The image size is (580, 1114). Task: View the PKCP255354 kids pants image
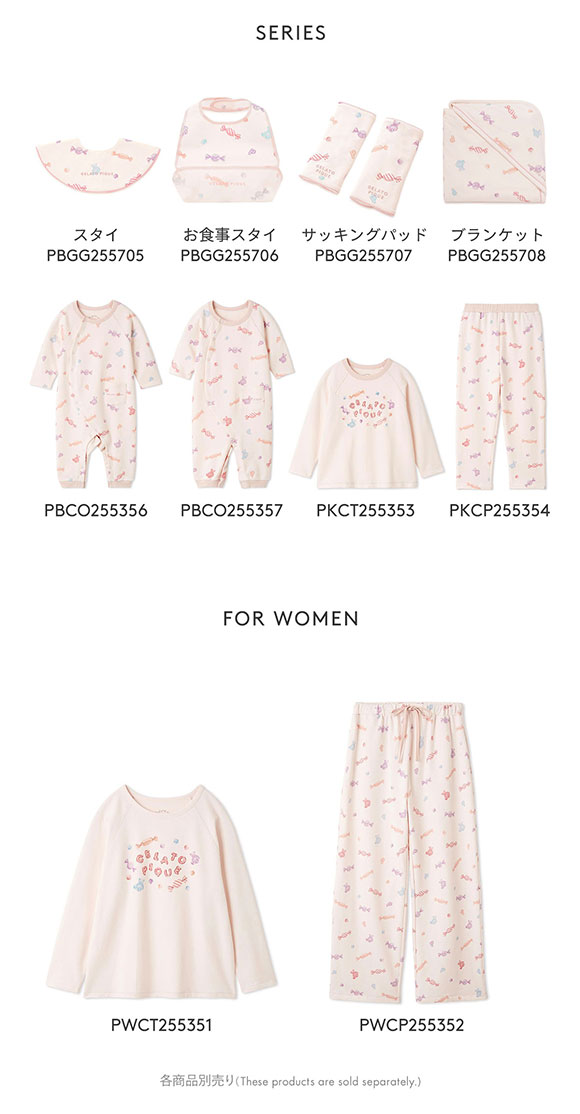coord(500,396)
